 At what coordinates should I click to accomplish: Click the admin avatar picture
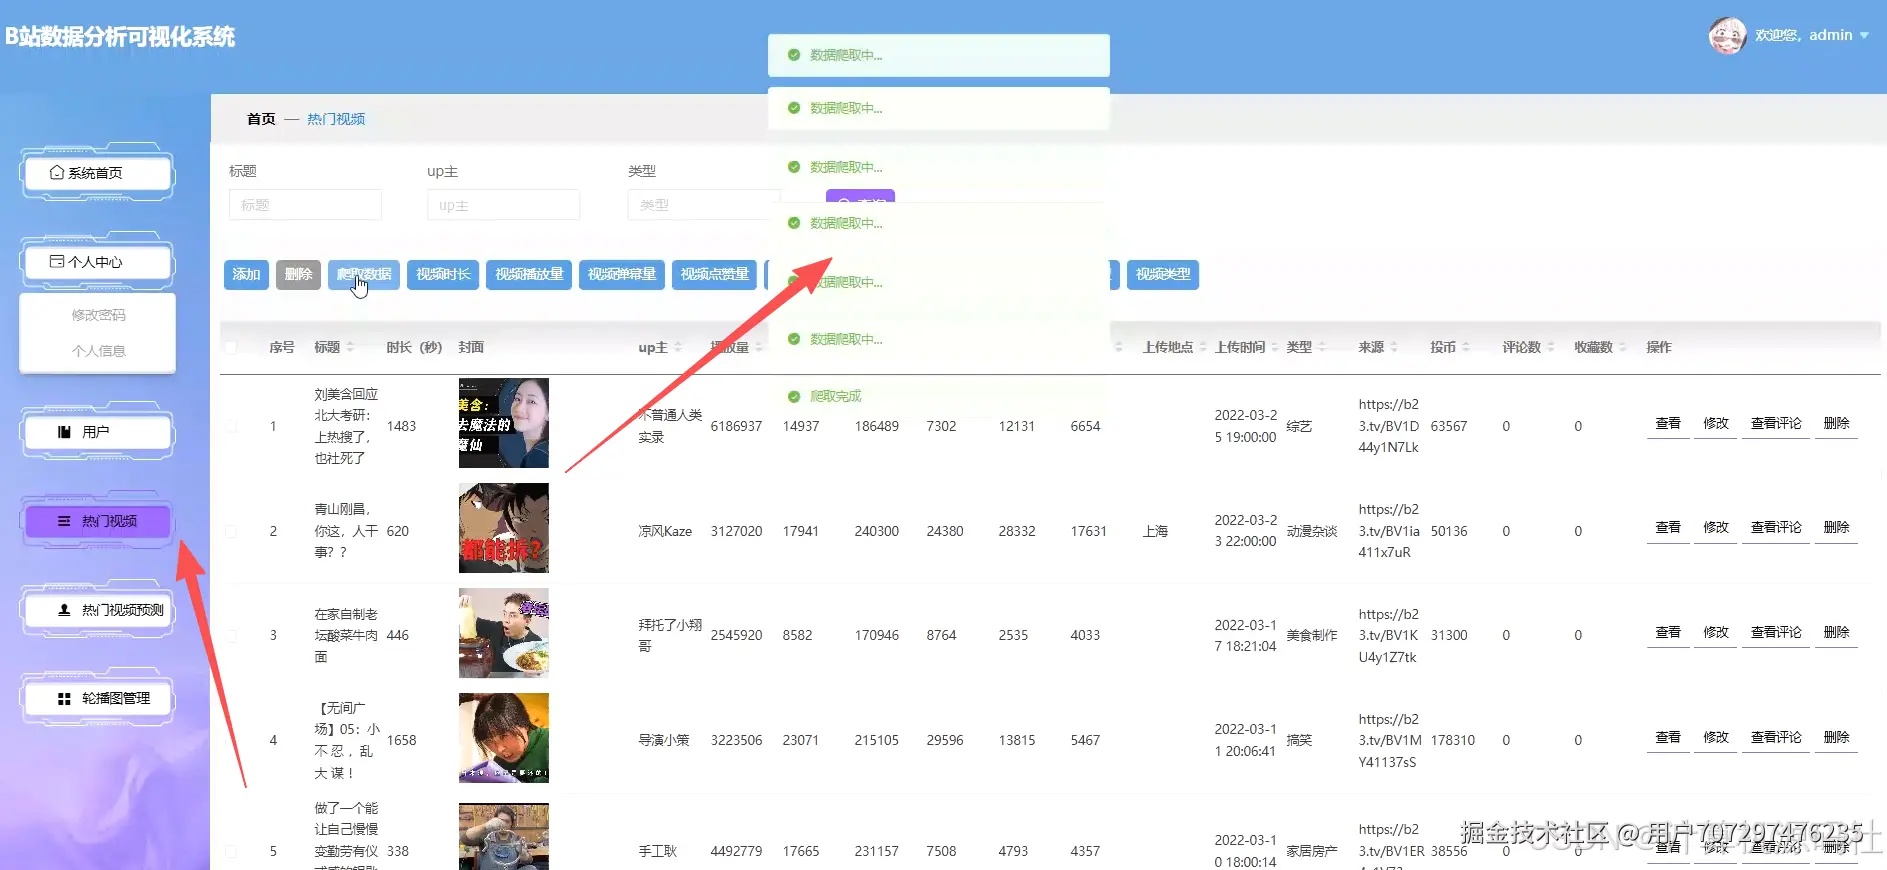tap(1727, 36)
